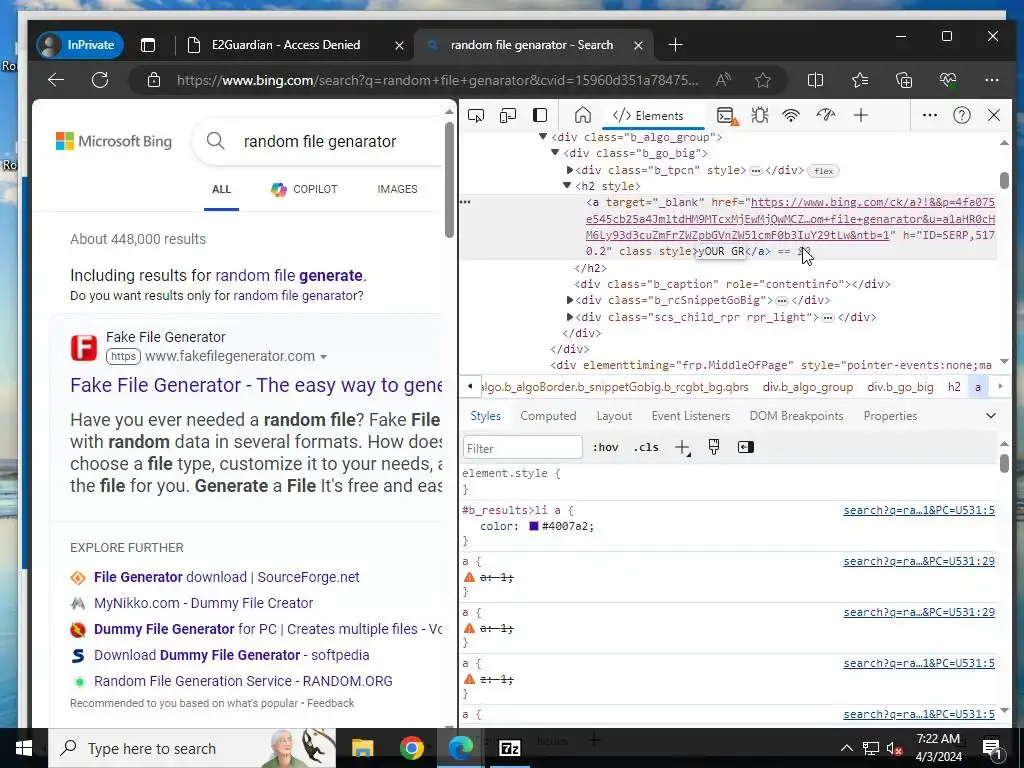View site information lock icon
Image resolution: width=1024 pixels, height=768 pixels.
[x=153, y=80]
